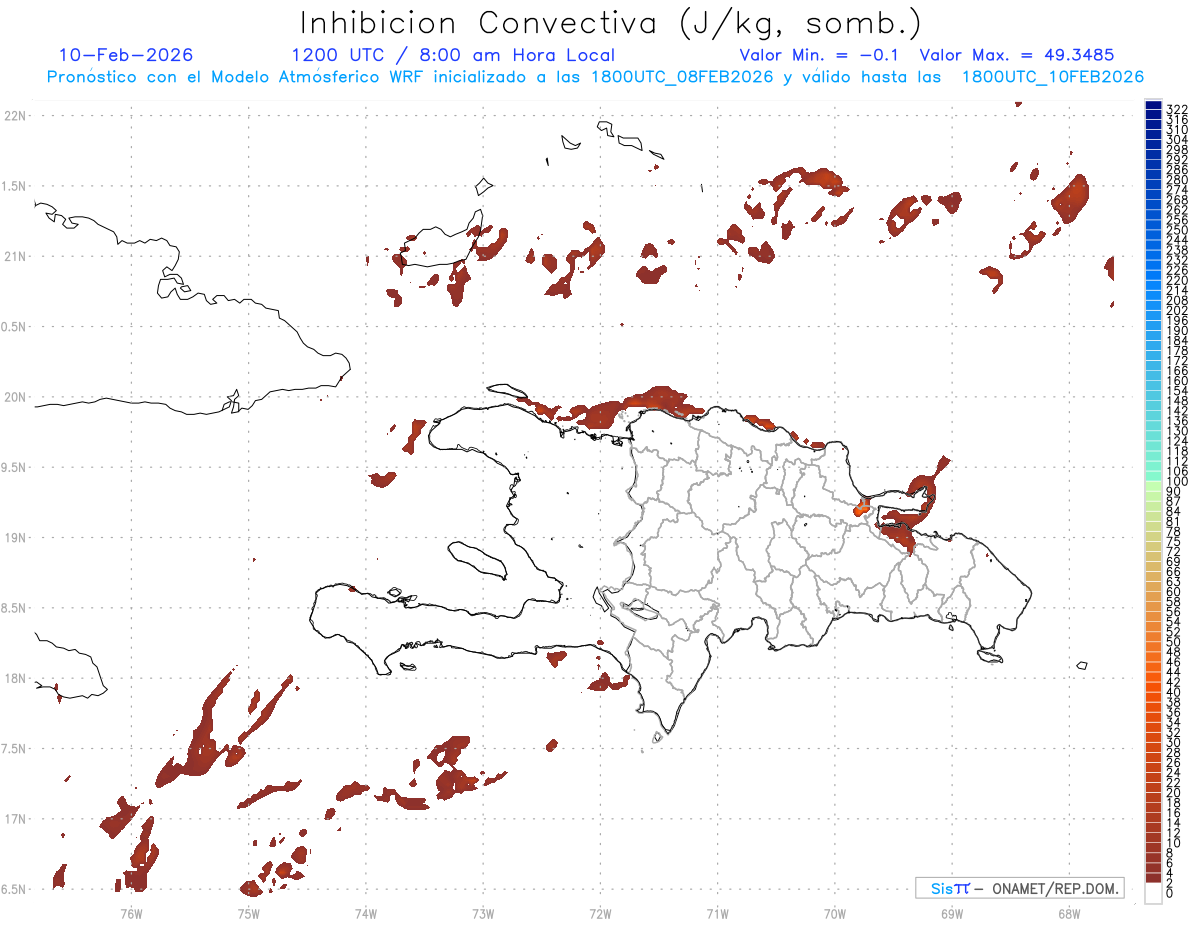
Task: Click the "22N" latitude label
Action: click(15, 116)
